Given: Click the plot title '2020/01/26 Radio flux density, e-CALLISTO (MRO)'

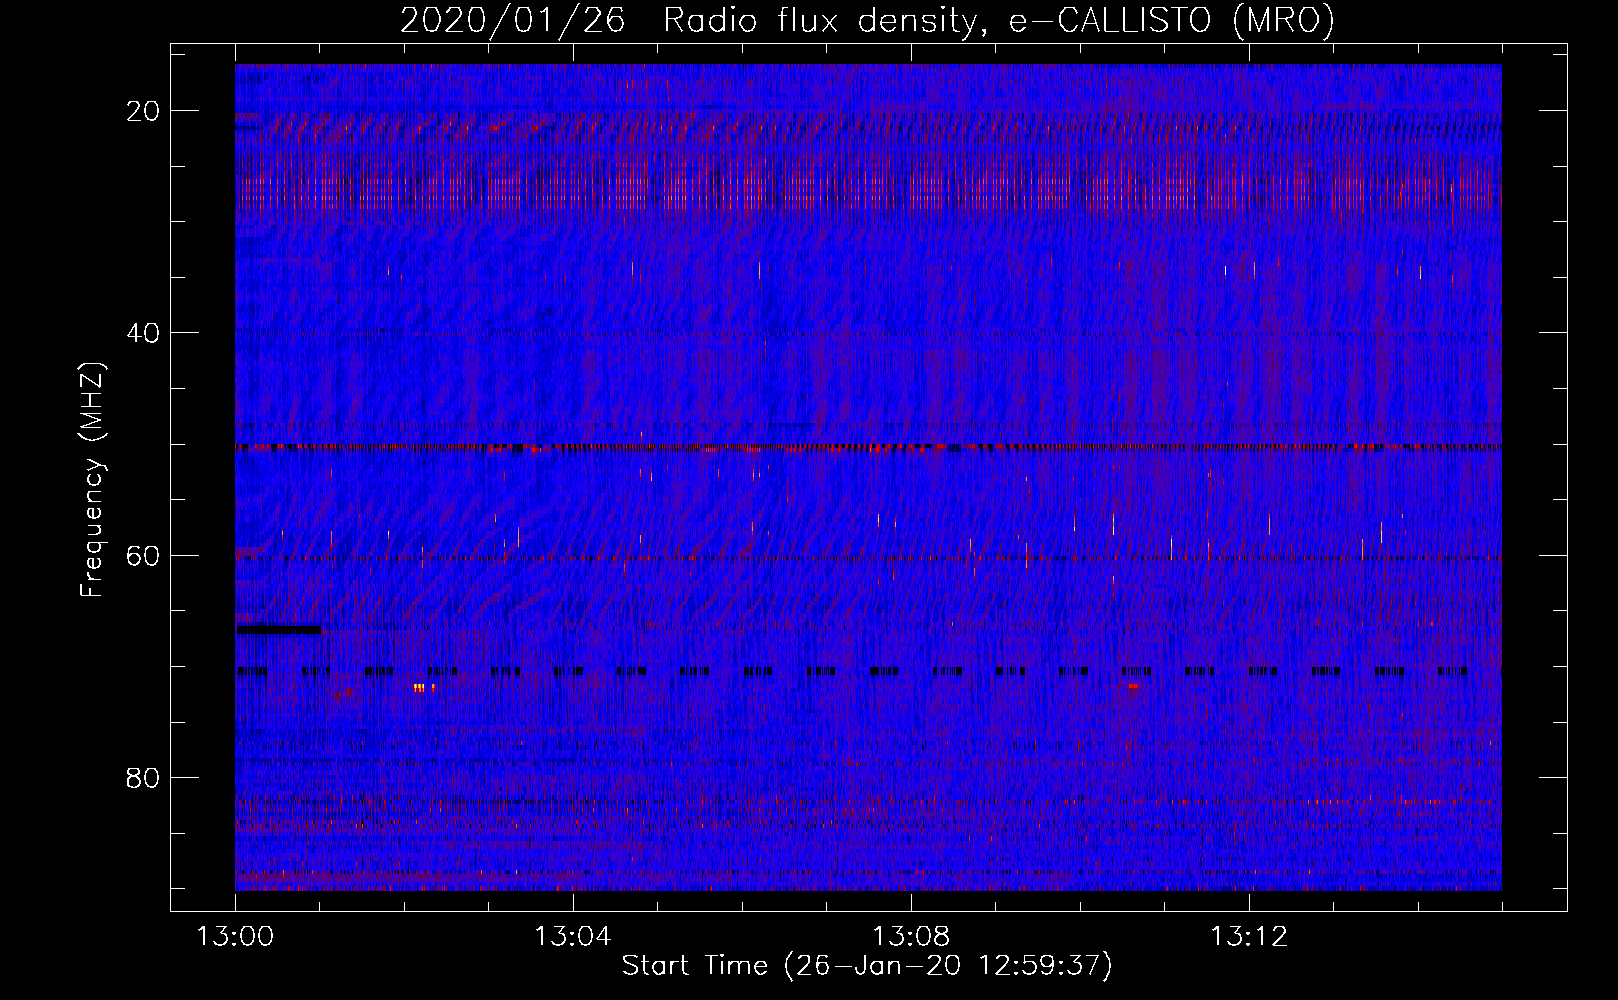Looking at the screenshot, I should pos(867,20).
